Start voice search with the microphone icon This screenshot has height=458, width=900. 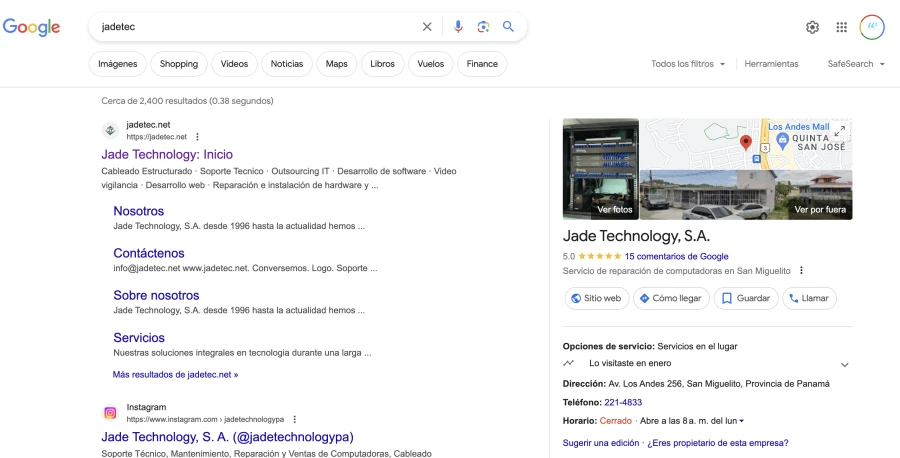pos(457,26)
